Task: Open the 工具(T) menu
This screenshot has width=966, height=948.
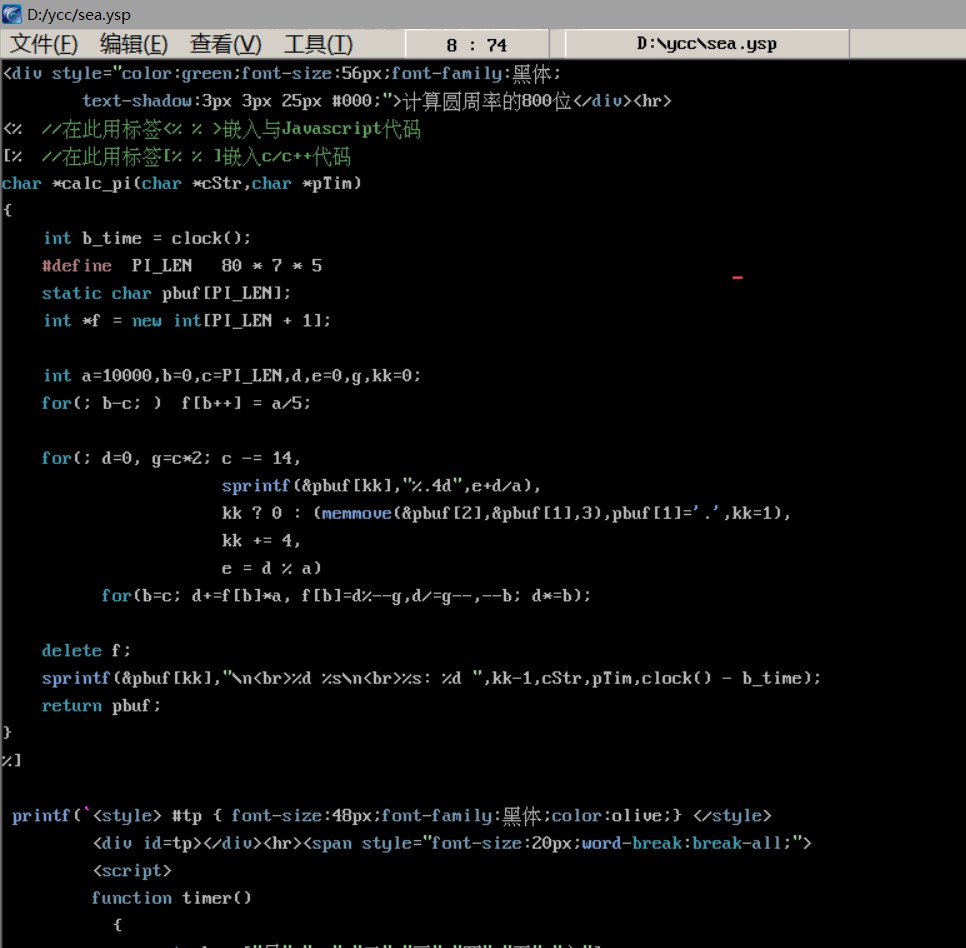Action: tap(318, 44)
